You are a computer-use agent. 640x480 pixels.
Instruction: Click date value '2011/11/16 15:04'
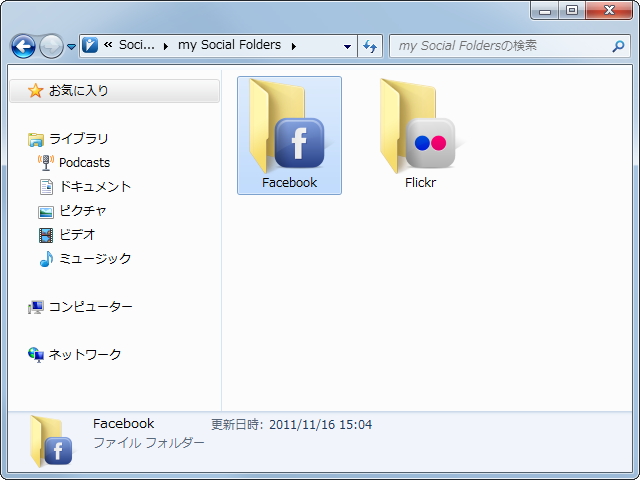click(320, 424)
